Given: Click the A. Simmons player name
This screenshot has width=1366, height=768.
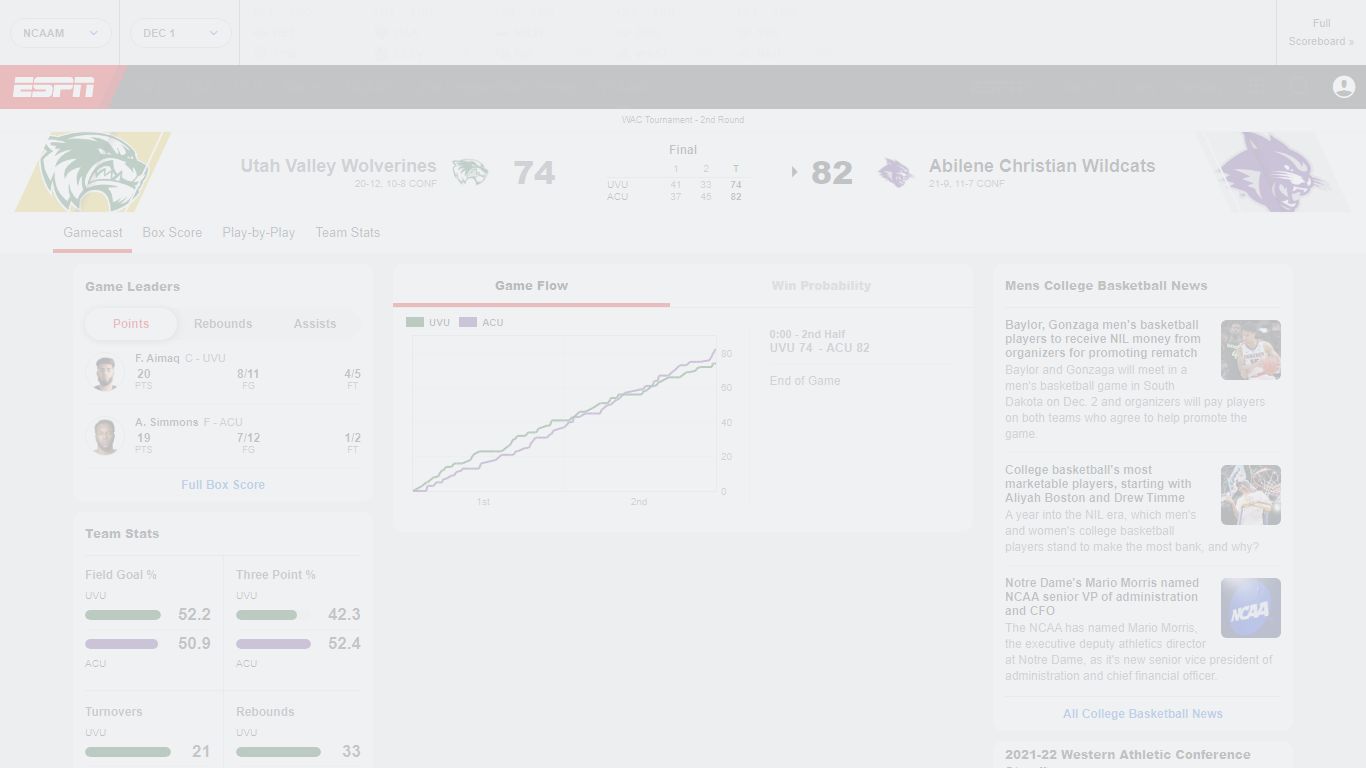Looking at the screenshot, I should tap(167, 422).
